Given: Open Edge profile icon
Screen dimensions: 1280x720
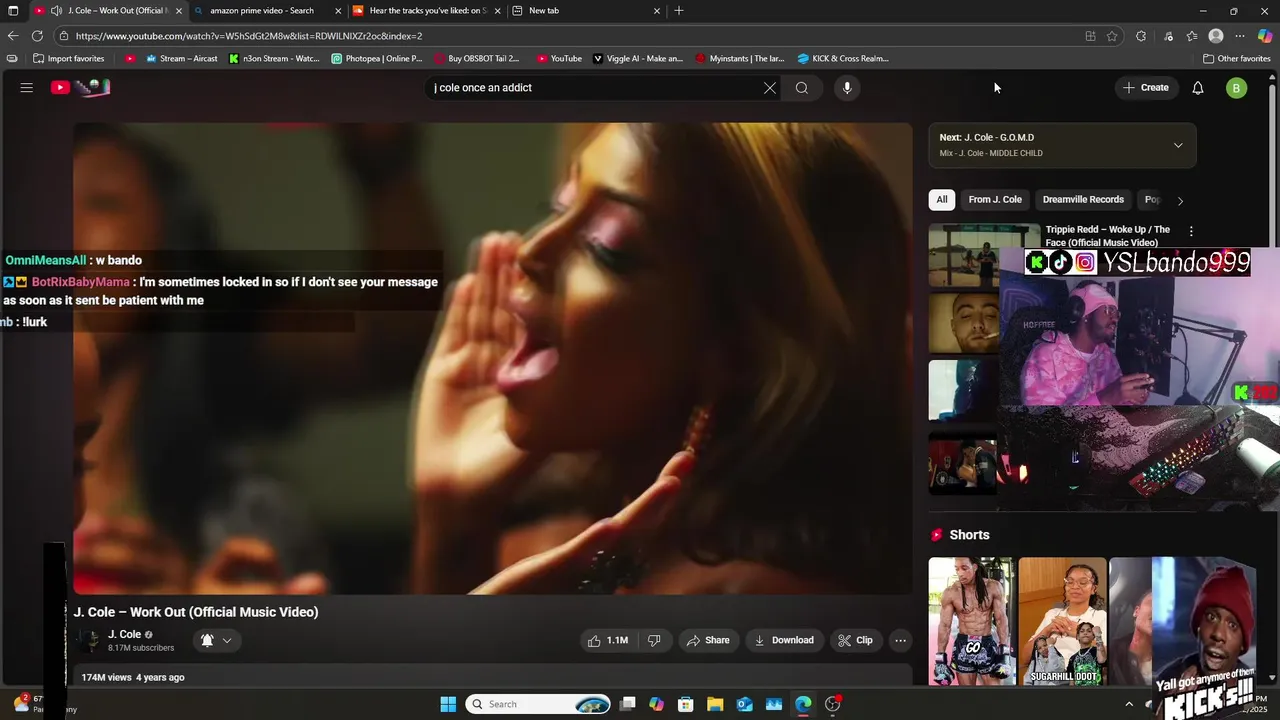Looking at the screenshot, I should click(1216, 36).
